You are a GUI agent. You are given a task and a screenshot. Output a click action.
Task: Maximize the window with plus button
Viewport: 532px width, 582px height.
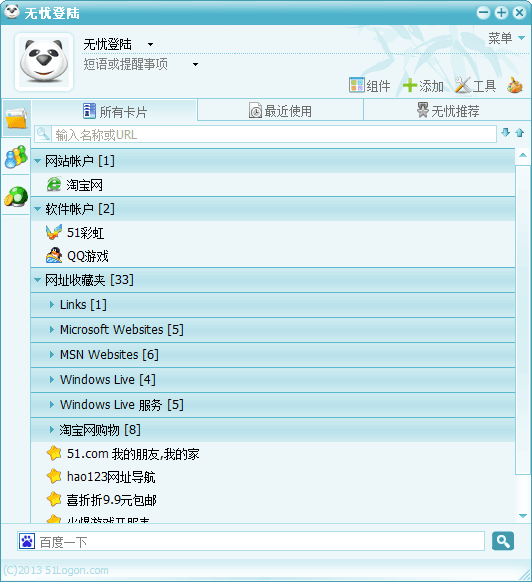501,13
